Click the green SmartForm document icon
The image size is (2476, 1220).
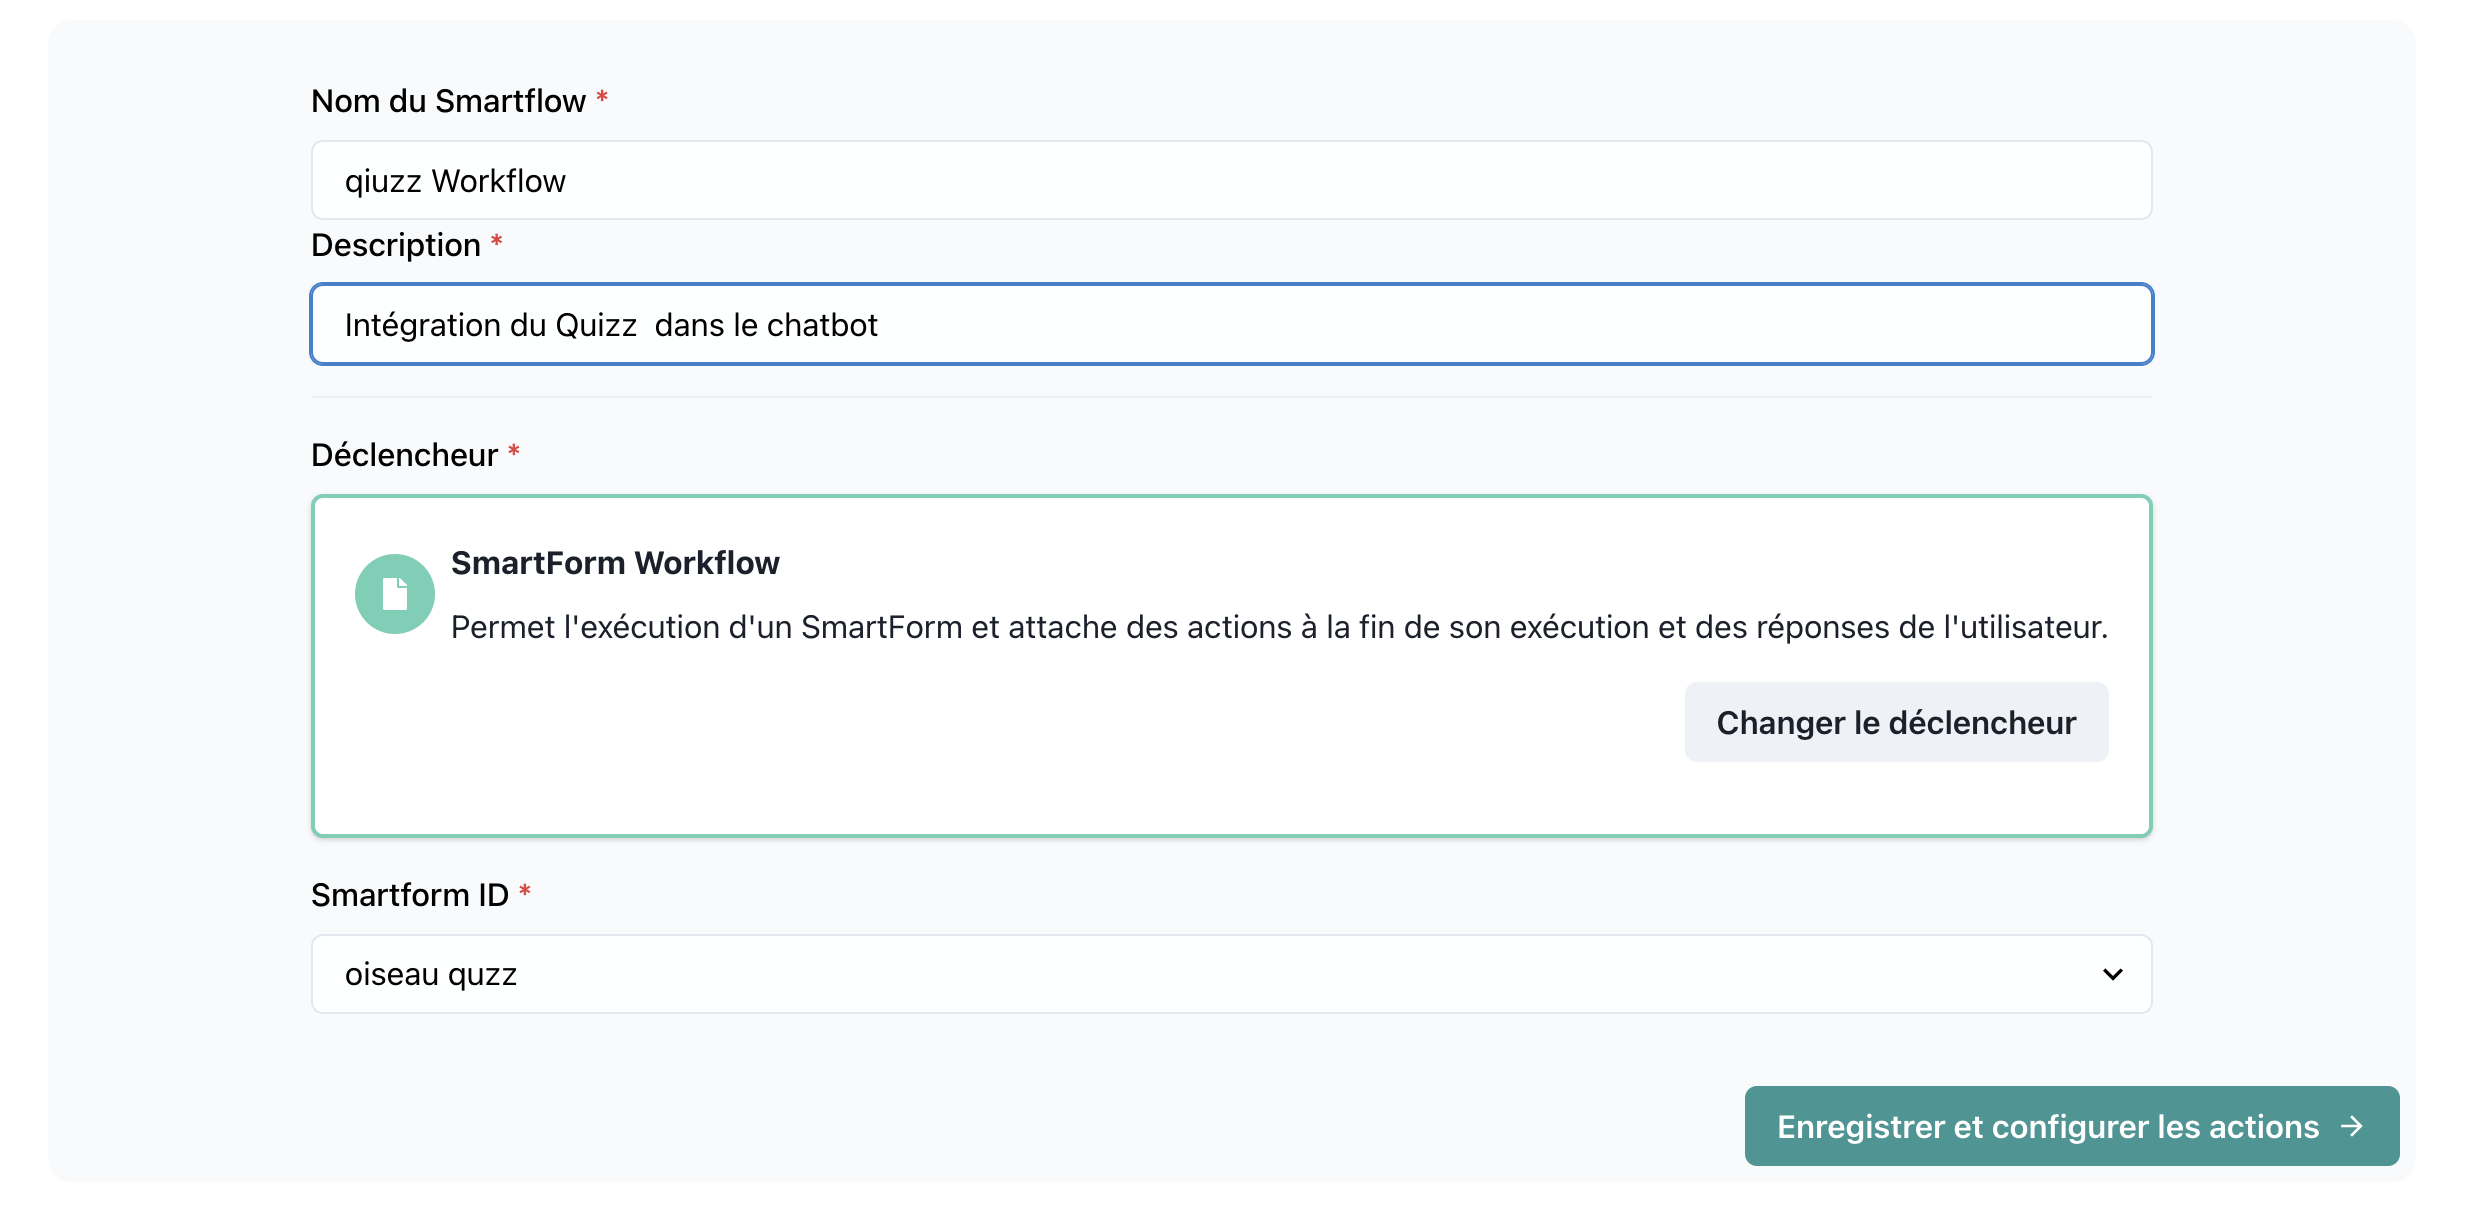pyautogui.click(x=394, y=594)
